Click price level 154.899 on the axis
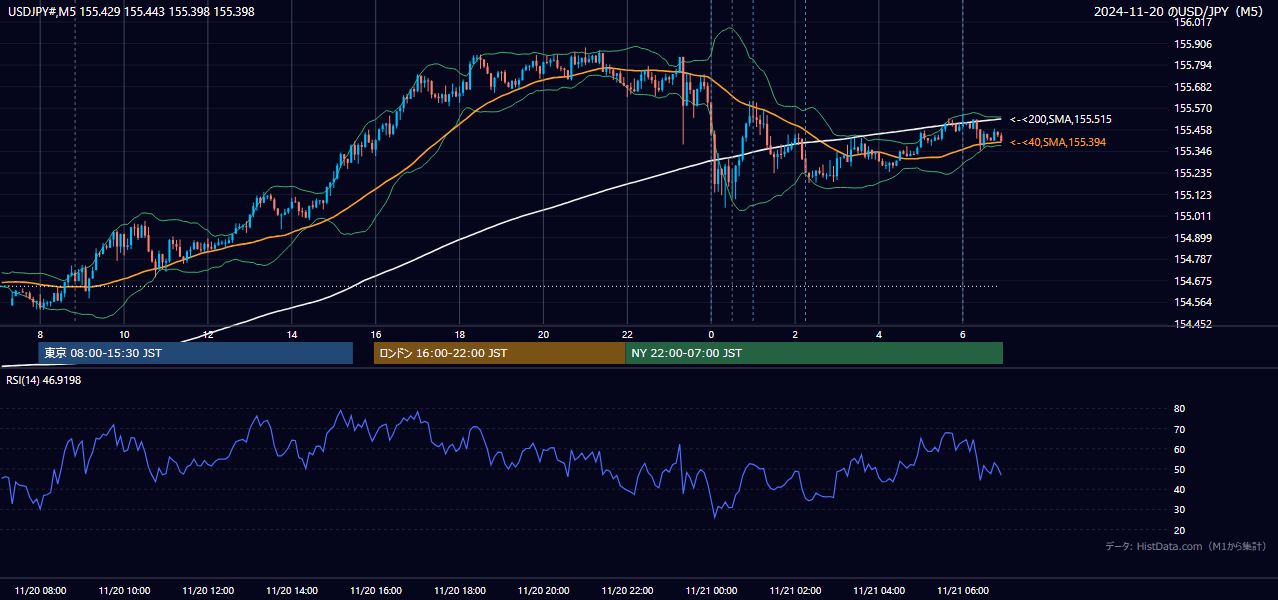Viewport: 1278px width, 600px height. (1193, 238)
